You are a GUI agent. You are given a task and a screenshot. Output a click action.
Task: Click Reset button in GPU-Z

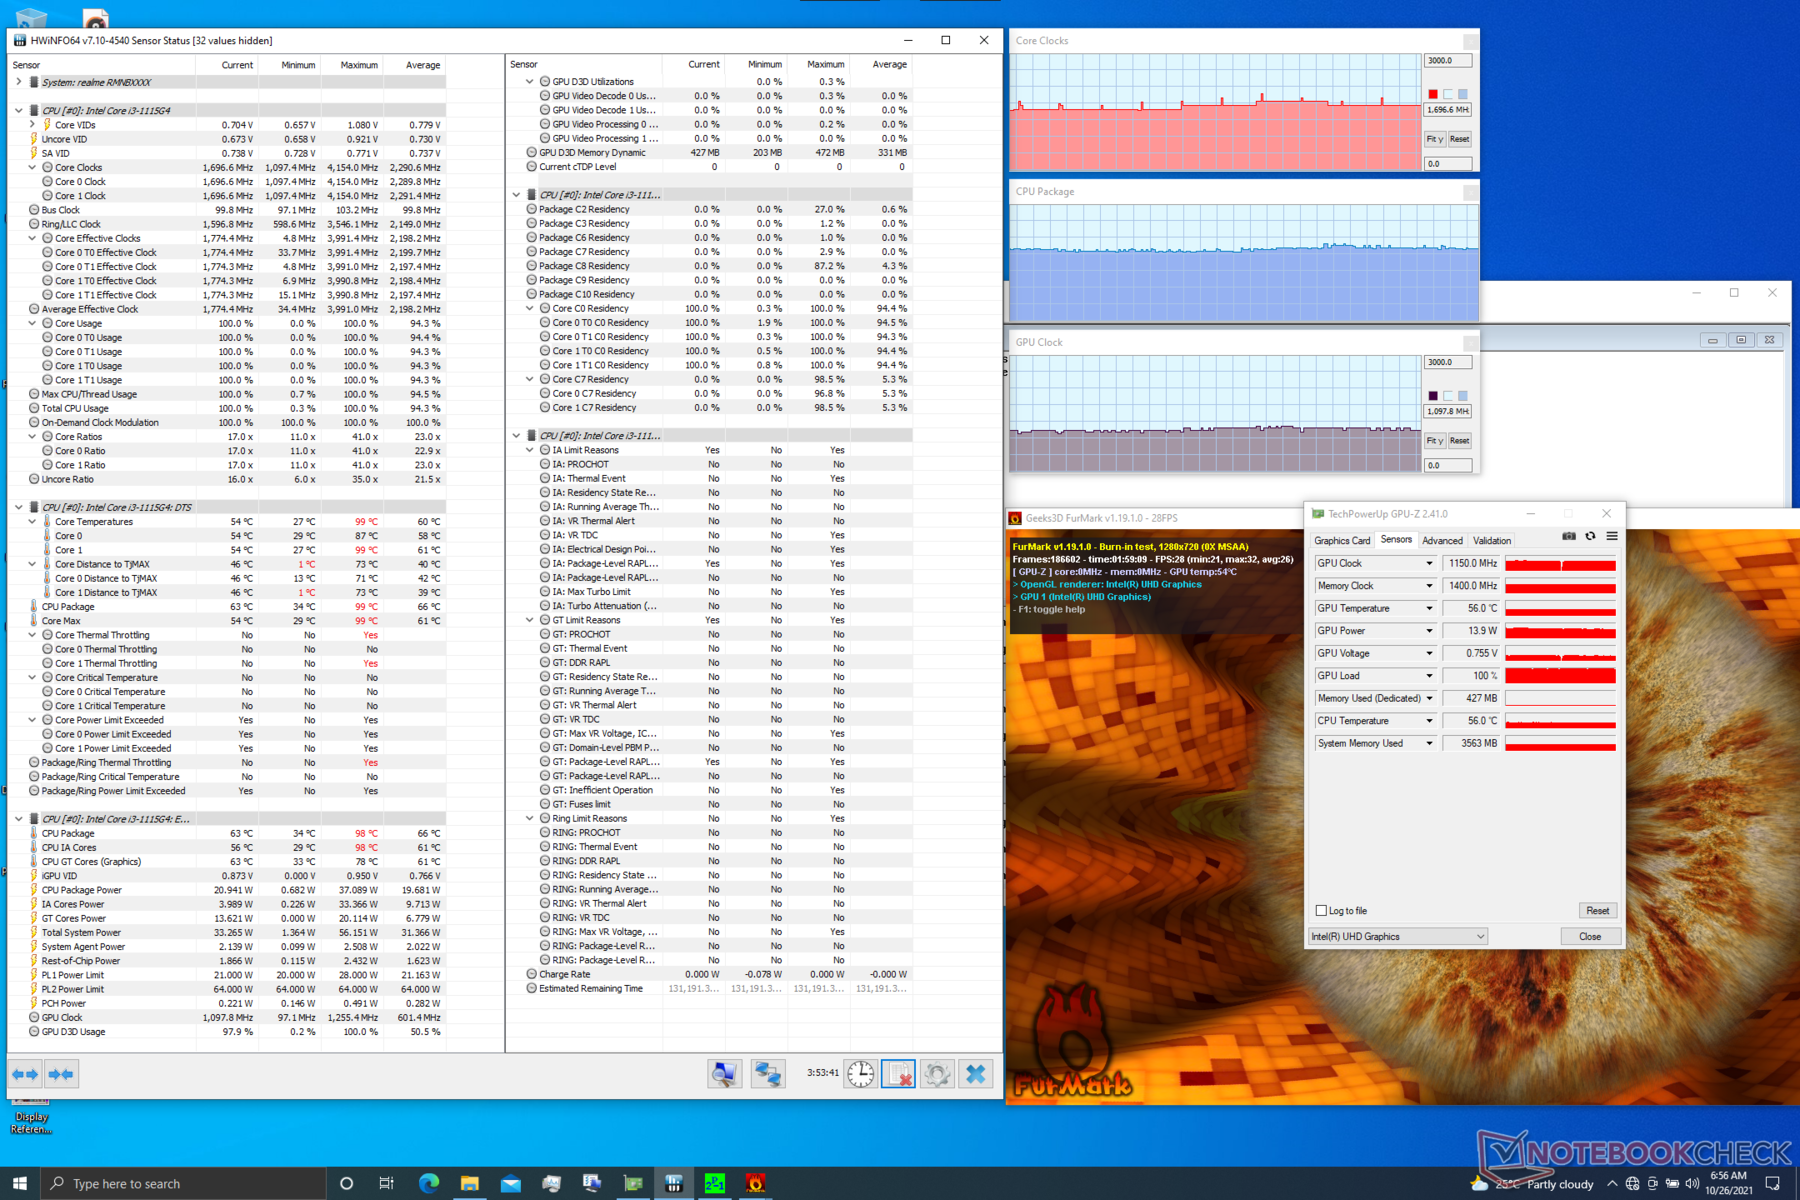tap(1597, 911)
